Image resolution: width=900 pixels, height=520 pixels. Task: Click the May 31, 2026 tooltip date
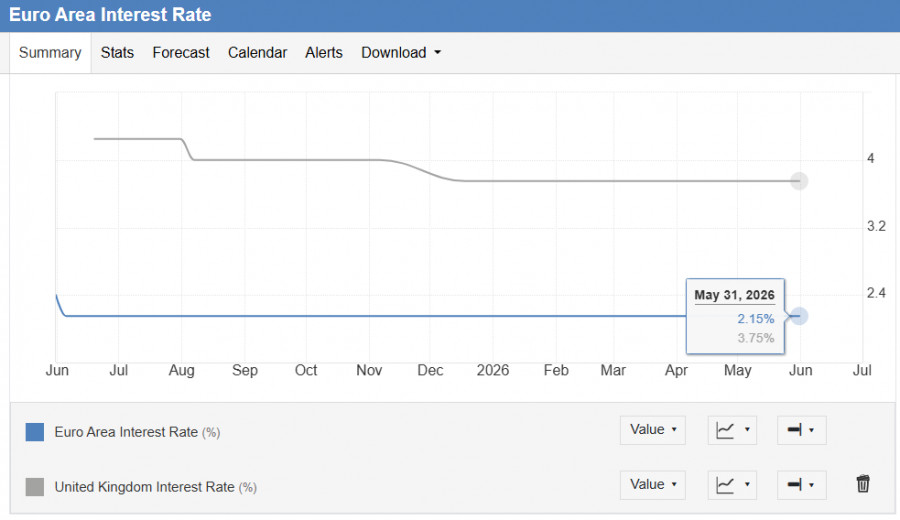coord(734,295)
